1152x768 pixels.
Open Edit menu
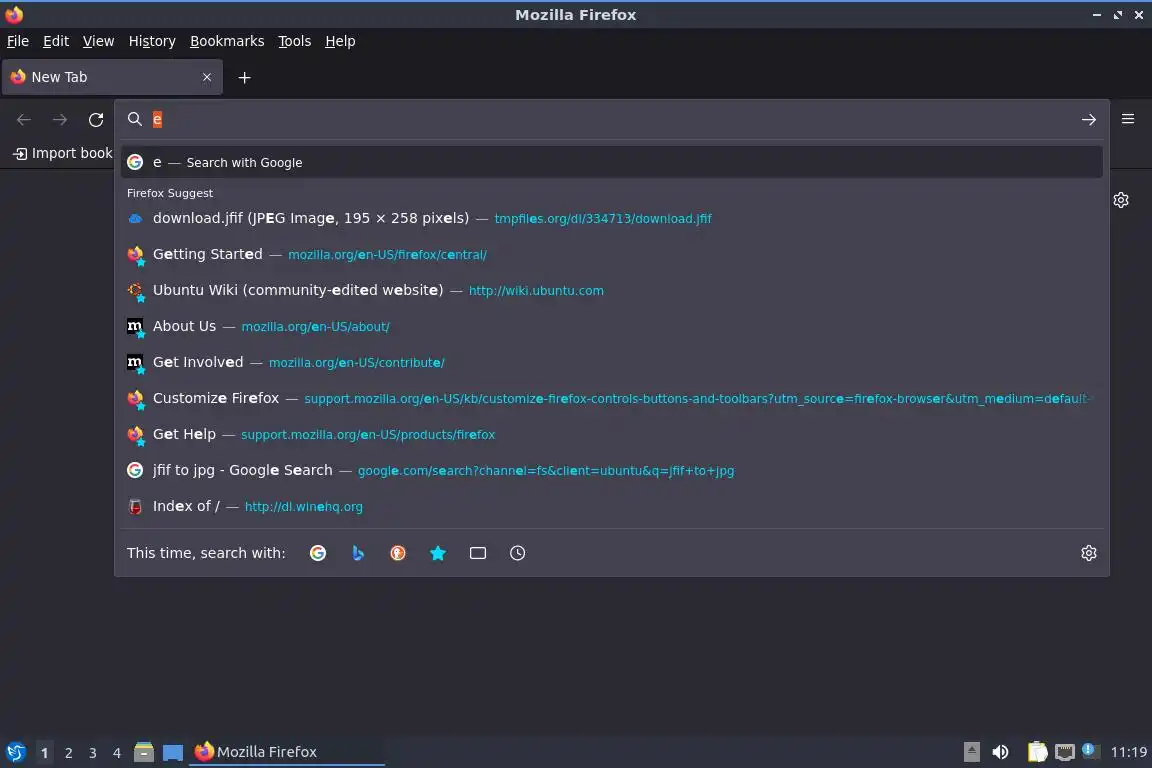point(56,41)
